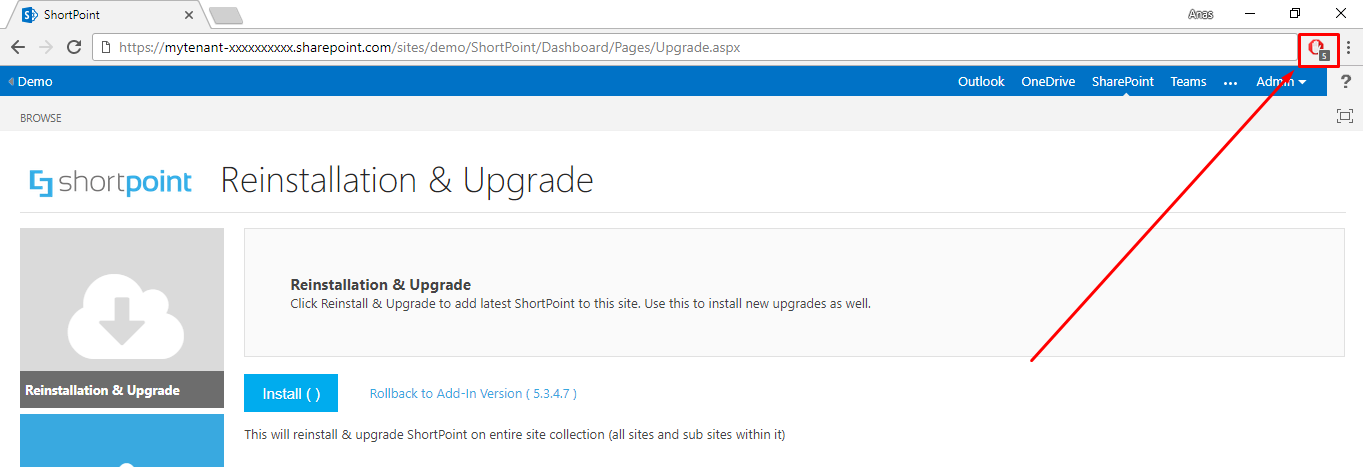Click the browser forward arrow

[45, 47]
